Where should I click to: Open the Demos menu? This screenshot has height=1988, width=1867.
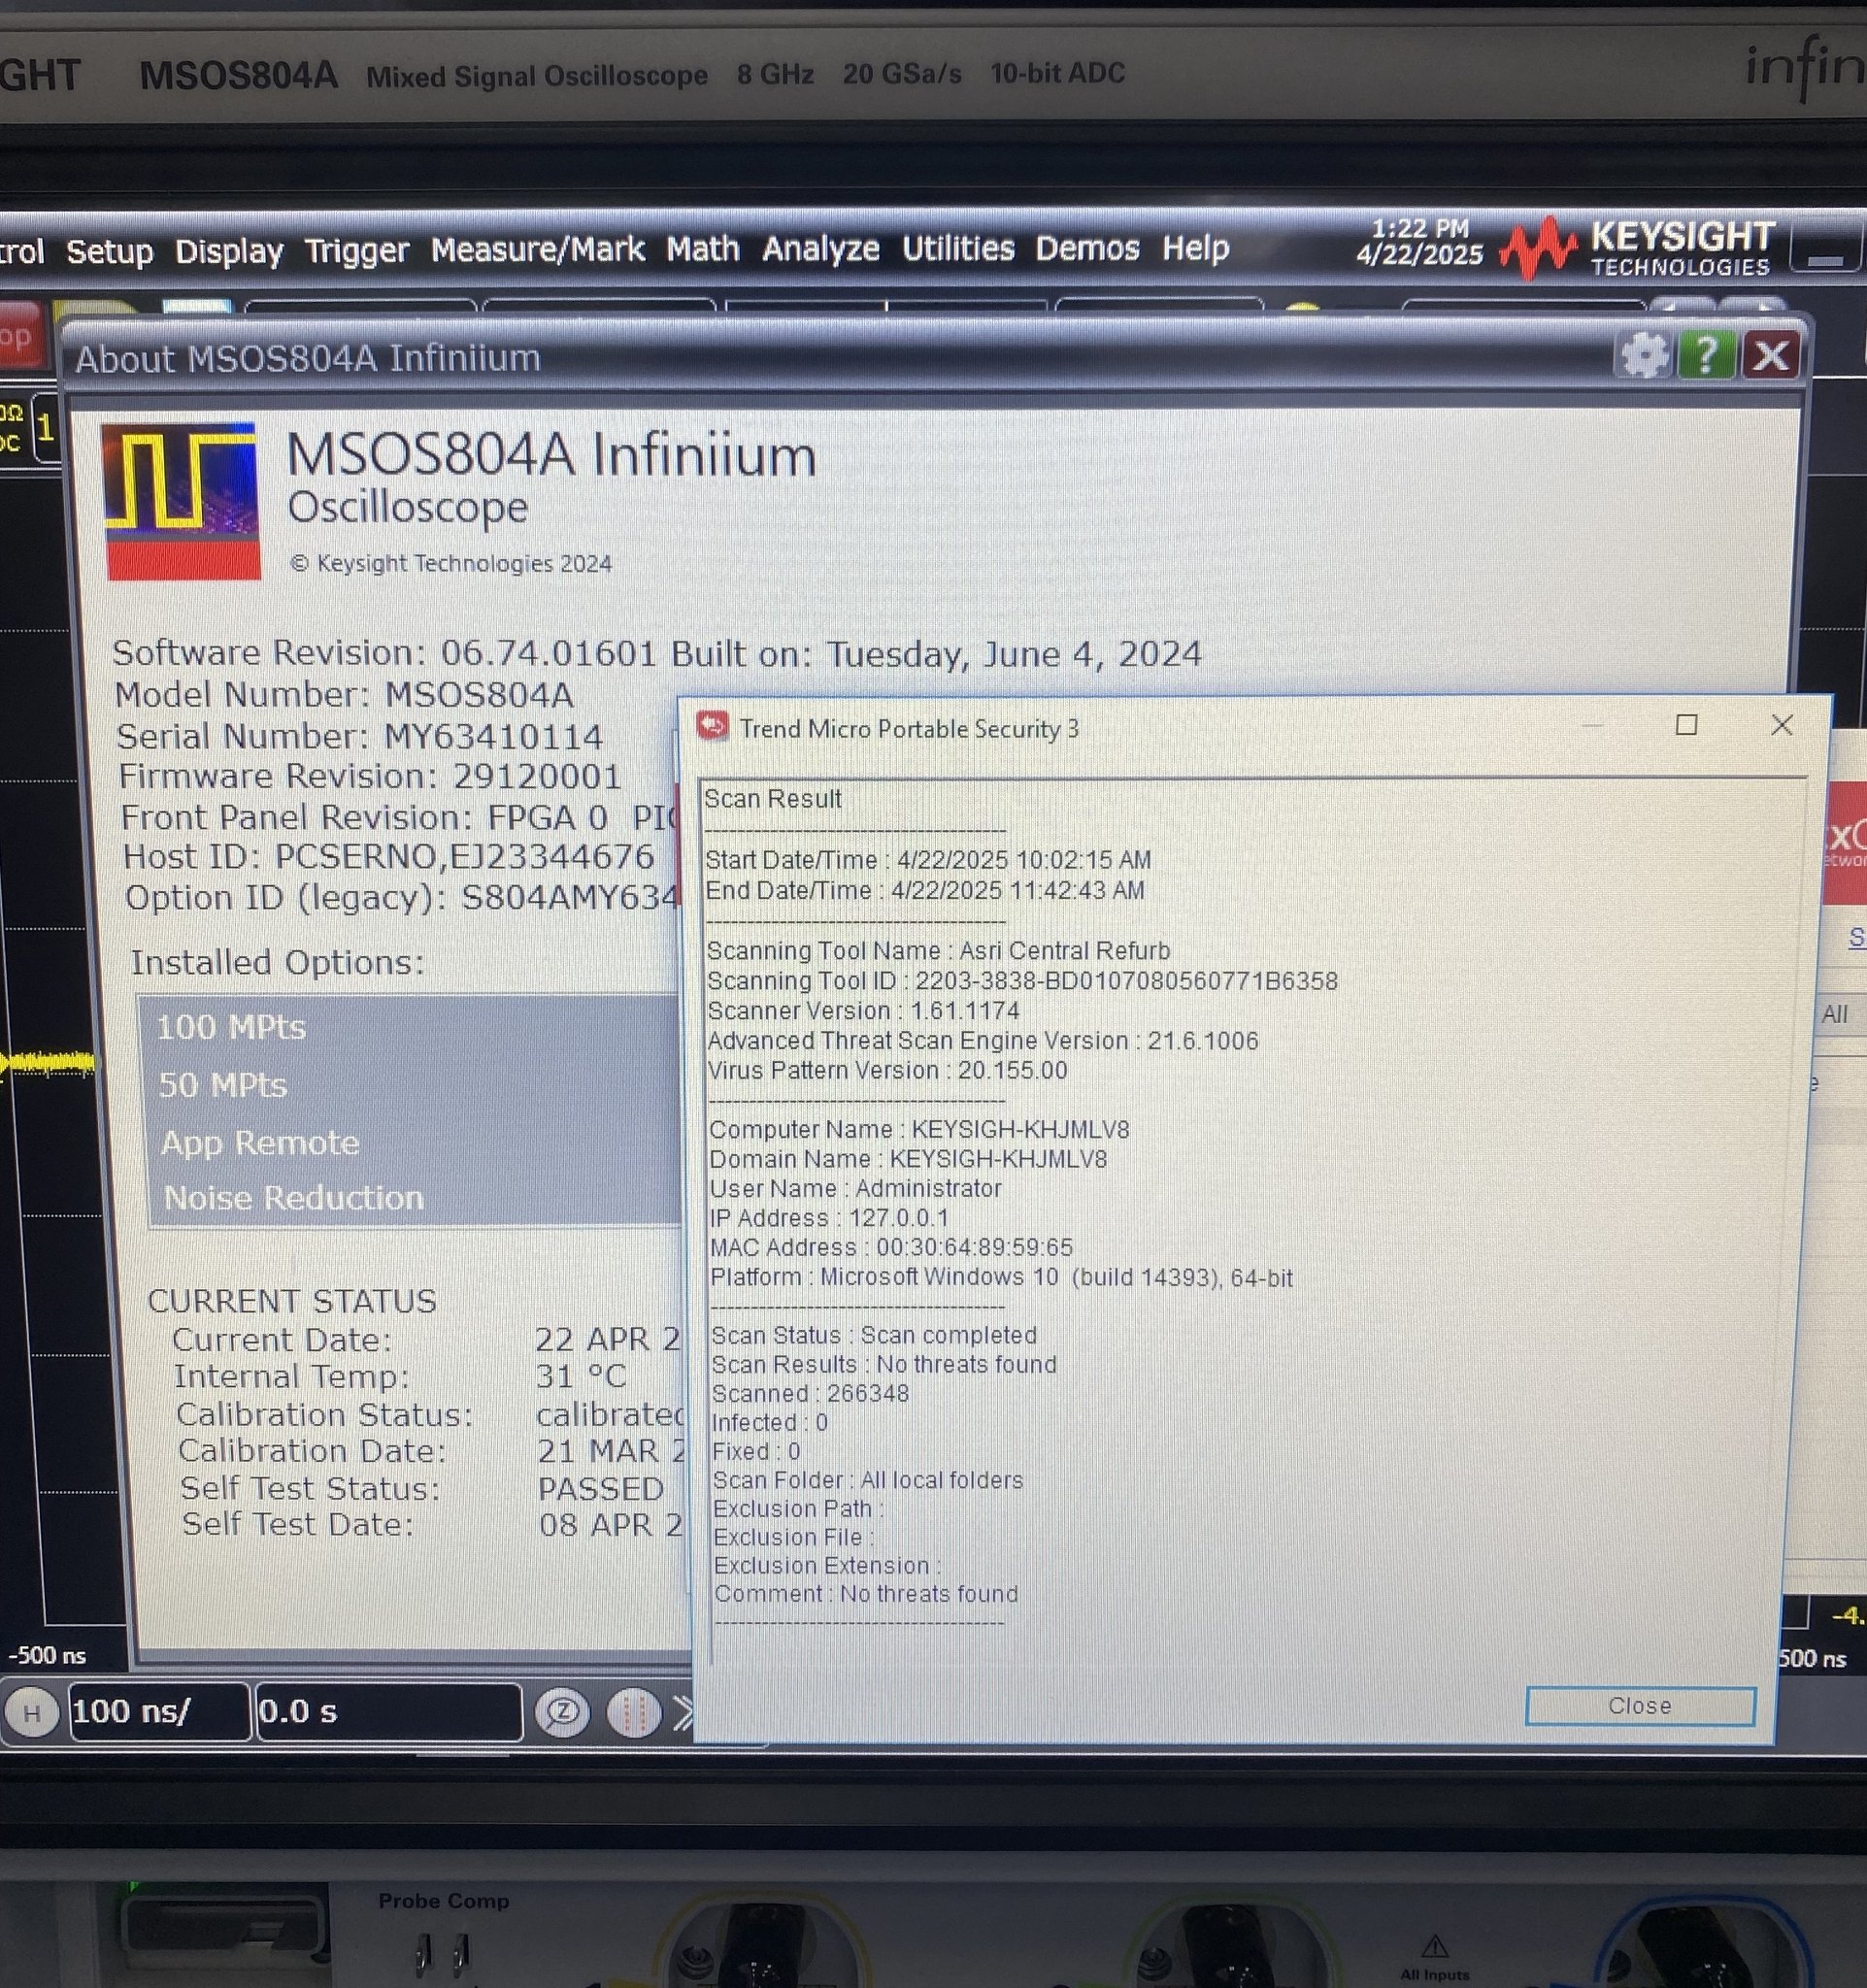point(1087,247)
